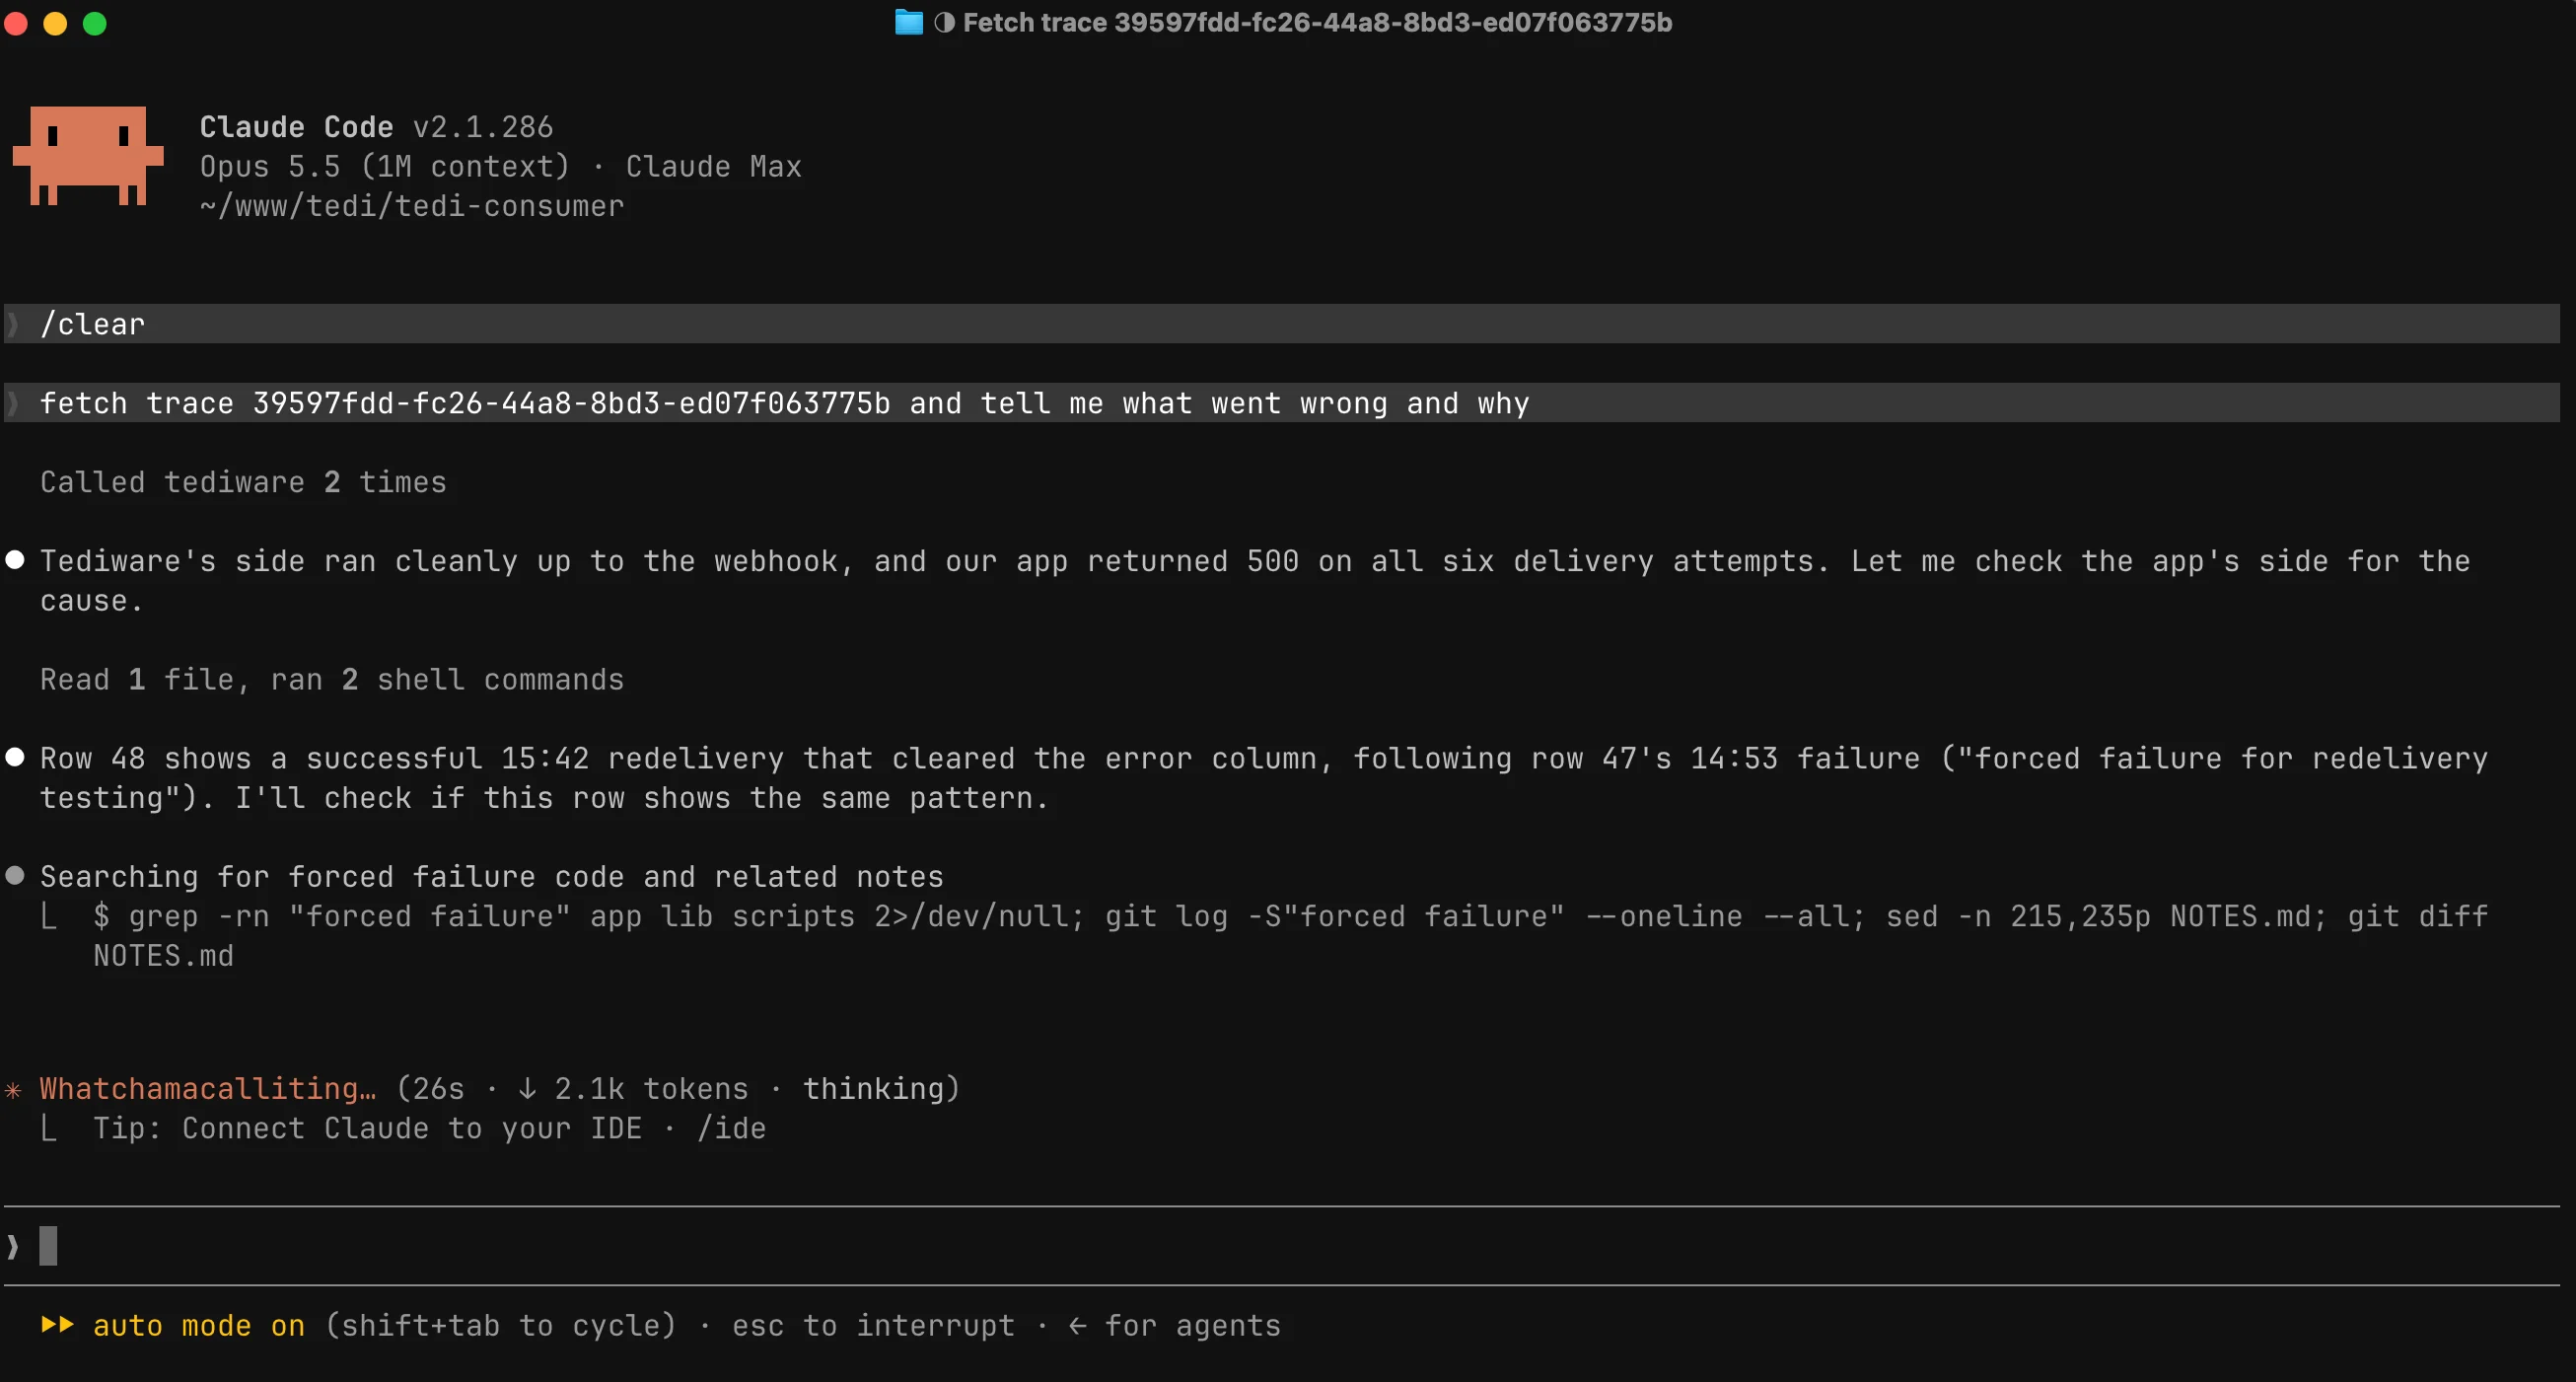Image resolution: width=2576 pixels, height=1382 pixels.
Task: Click the red close window button
Action: pos(15,23)
